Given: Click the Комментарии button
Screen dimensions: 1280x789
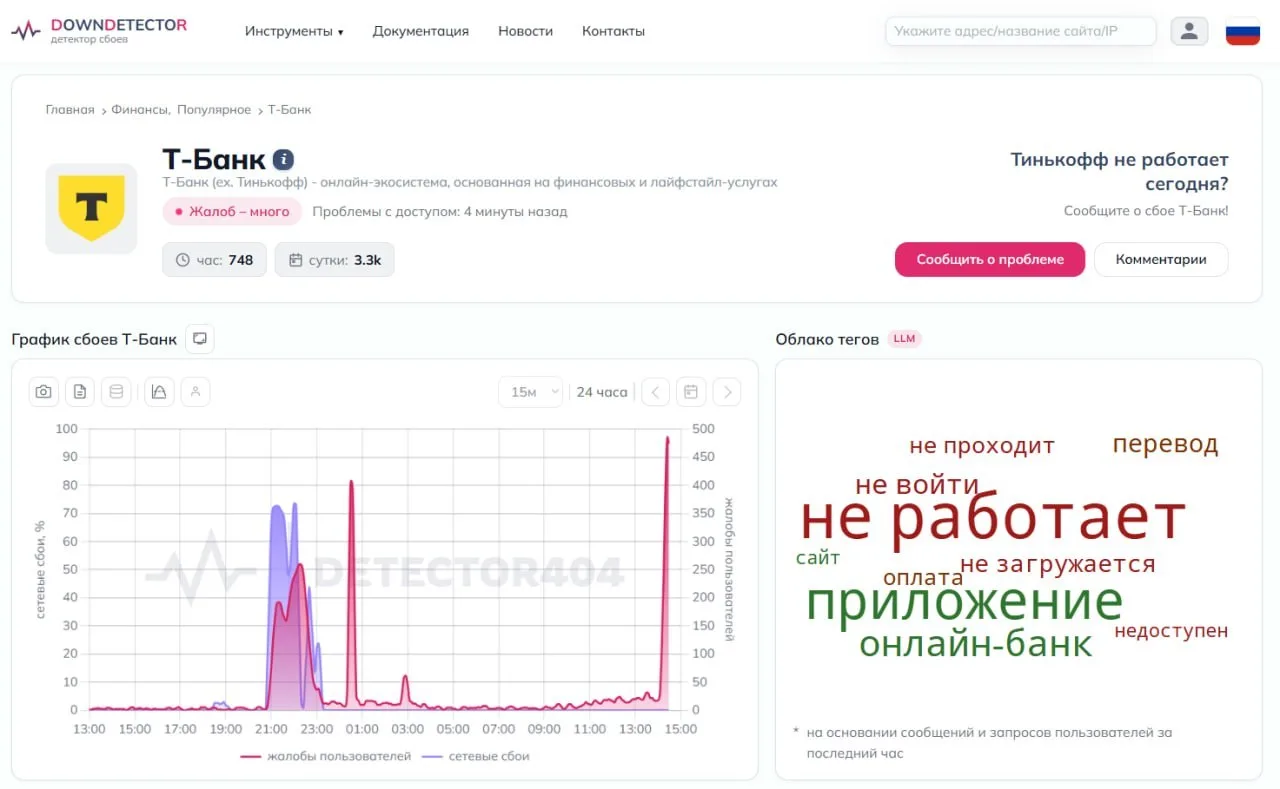Looking at the screenshot, I should pos(1161,259).
